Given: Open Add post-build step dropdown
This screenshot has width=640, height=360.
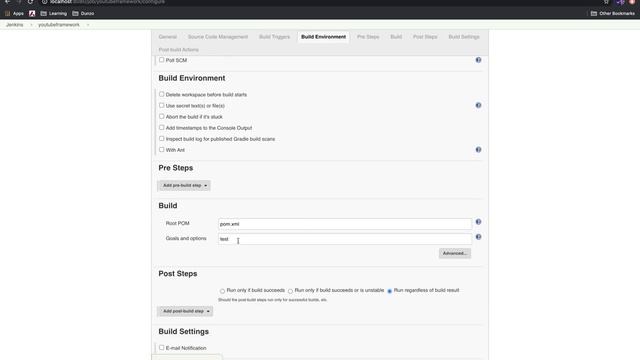Looking at the screenshot, I should point(185,311).
